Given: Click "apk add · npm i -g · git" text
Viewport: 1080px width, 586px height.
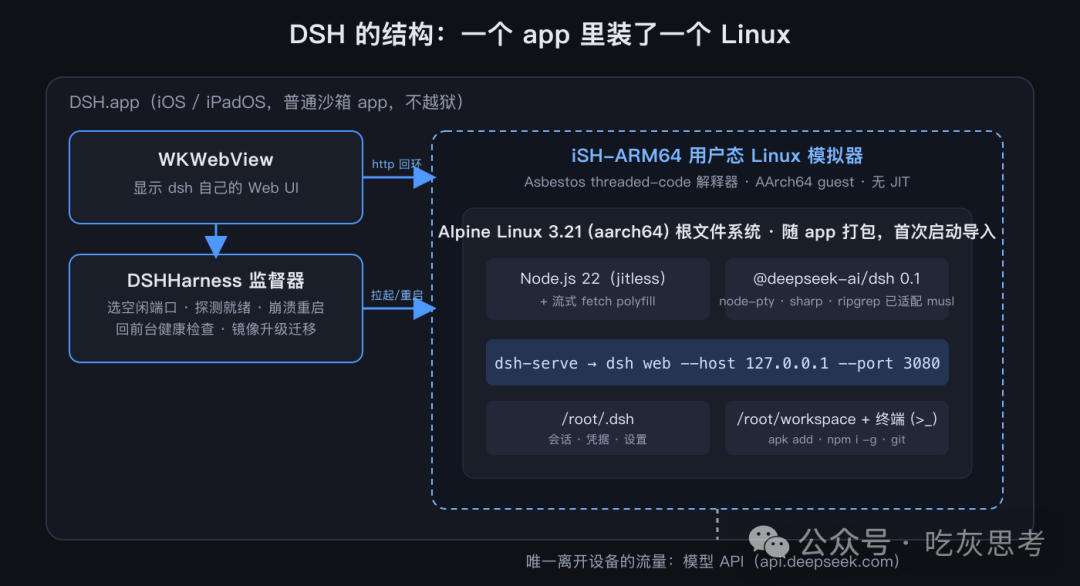Looking at the screenshot, I should coord(836,439).
